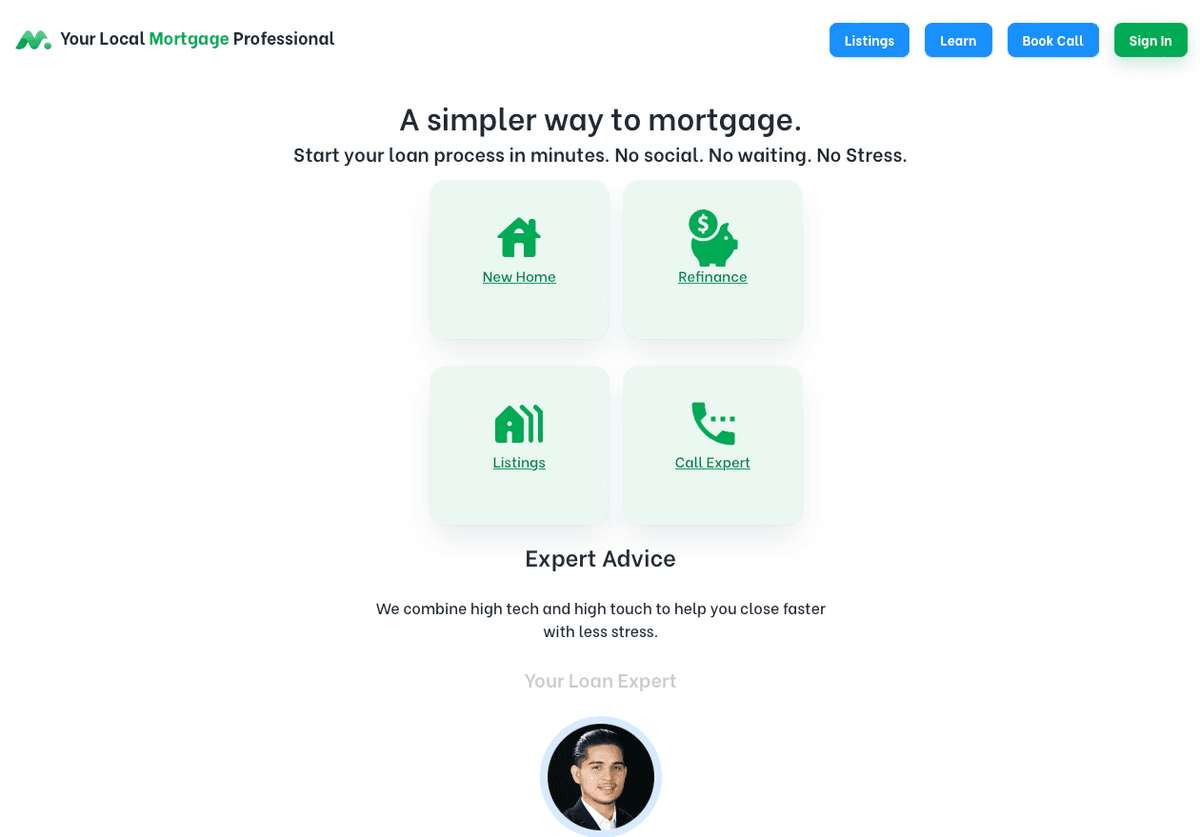Tap the Call Expert phone icon
This screenshot has height=837, width=1200.
pyautogui.click(x=713, y=424)
